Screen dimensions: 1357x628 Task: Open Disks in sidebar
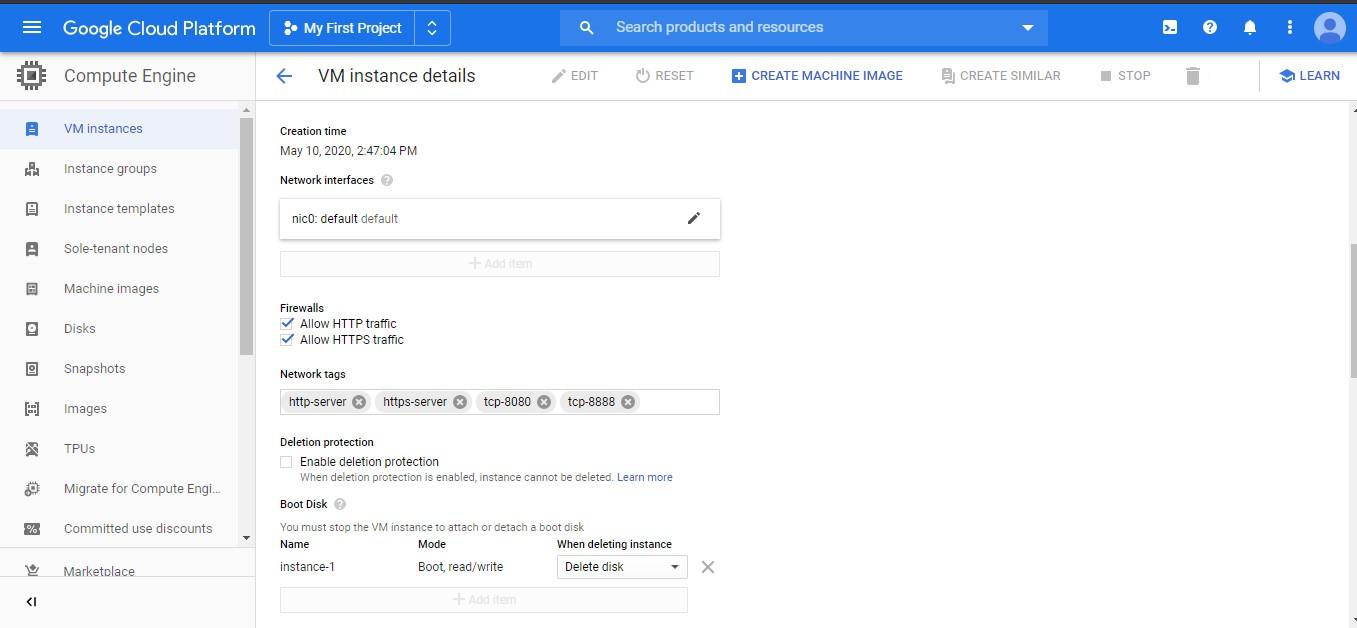pos(120,329)
